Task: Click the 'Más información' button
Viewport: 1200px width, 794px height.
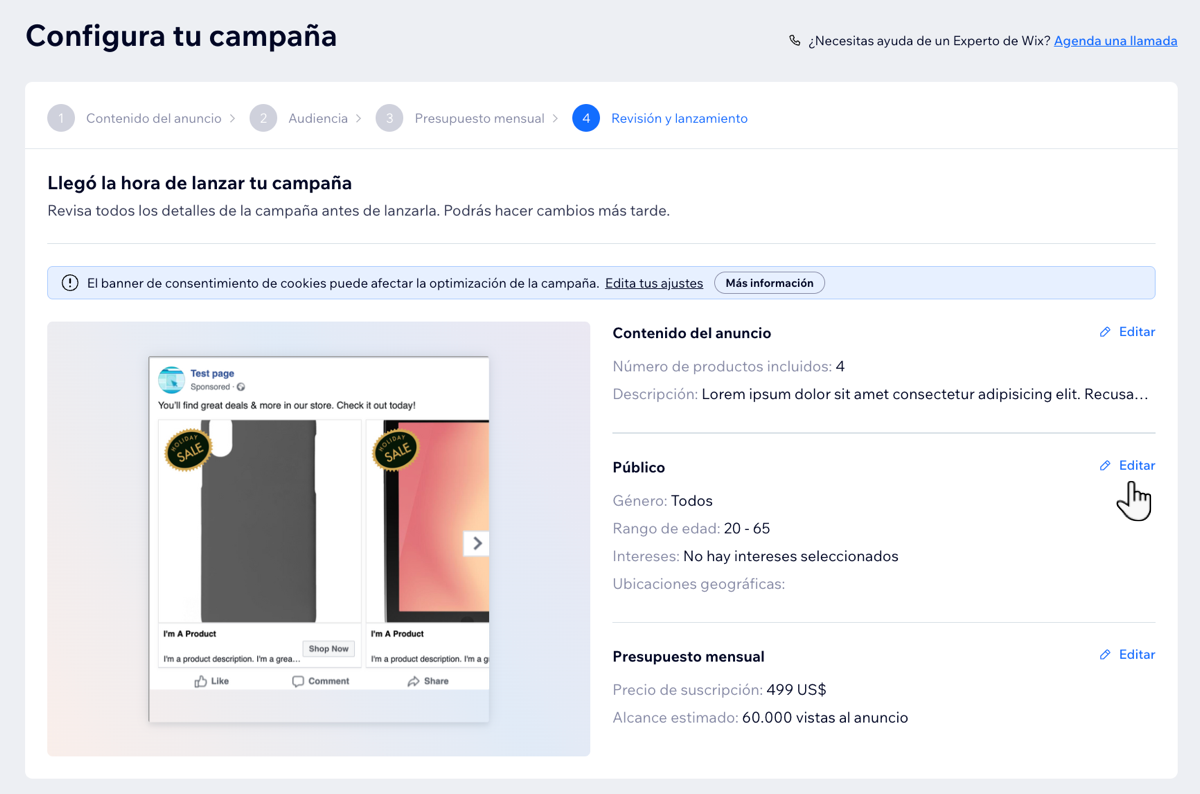Action: (x=769, y=283)
